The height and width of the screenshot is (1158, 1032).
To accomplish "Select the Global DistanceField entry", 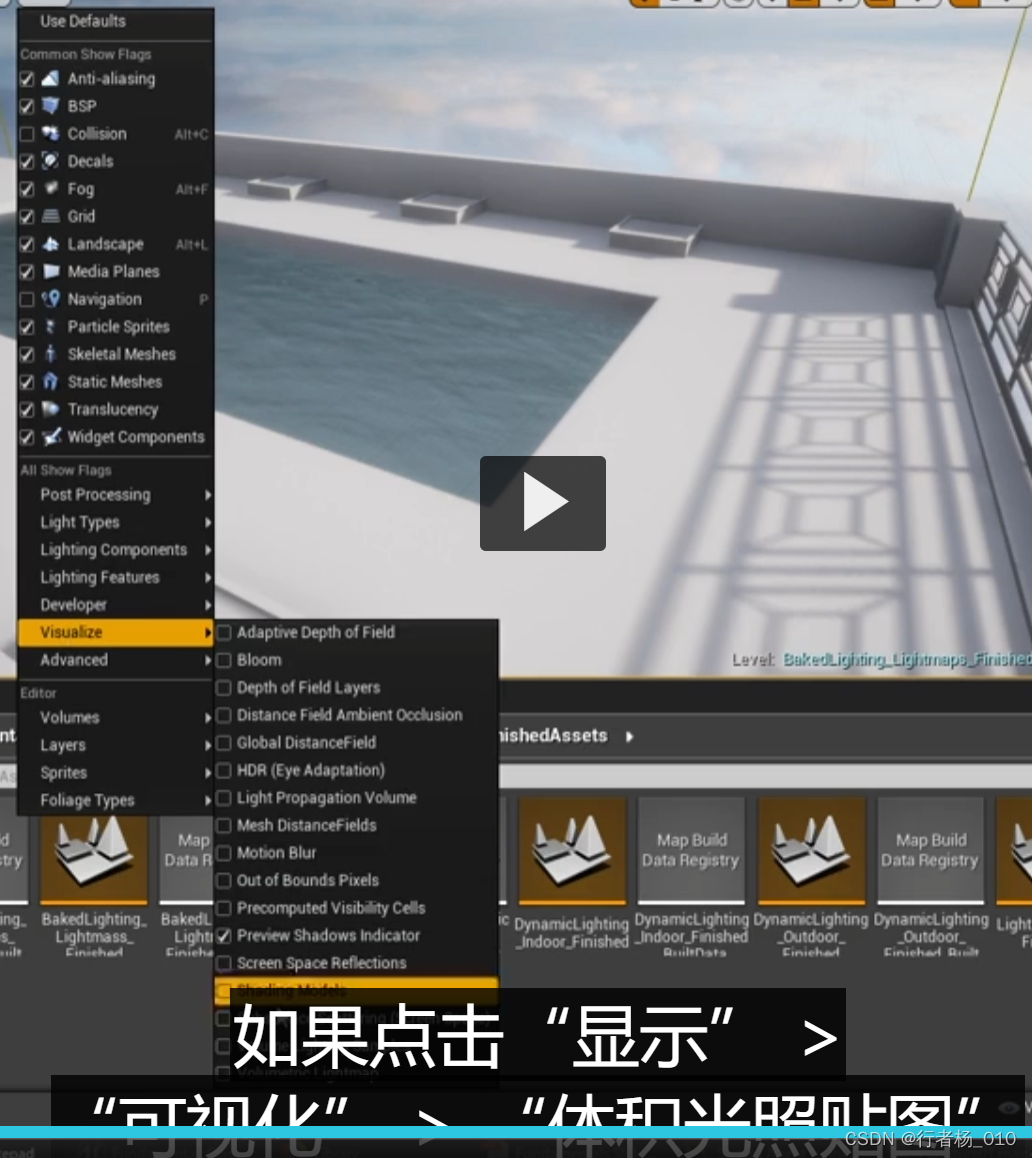I will [x=357, y=742].
